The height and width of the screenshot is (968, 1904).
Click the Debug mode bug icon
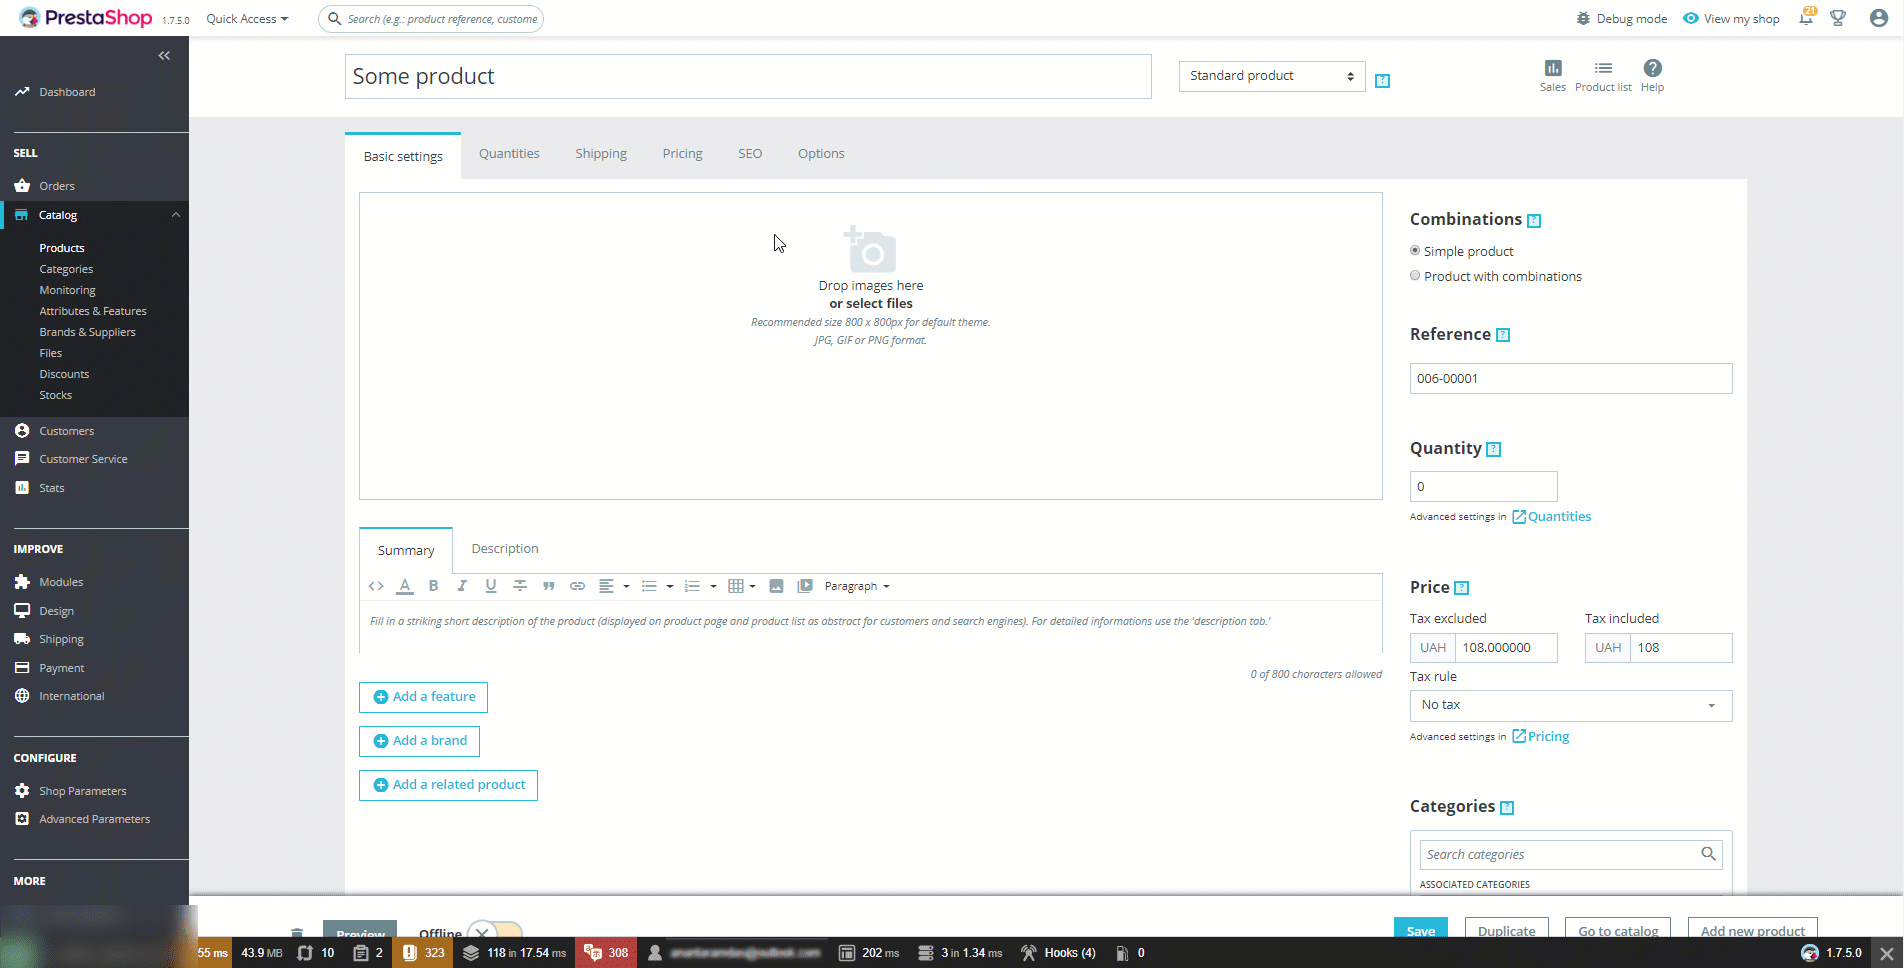coord(1583,18)
